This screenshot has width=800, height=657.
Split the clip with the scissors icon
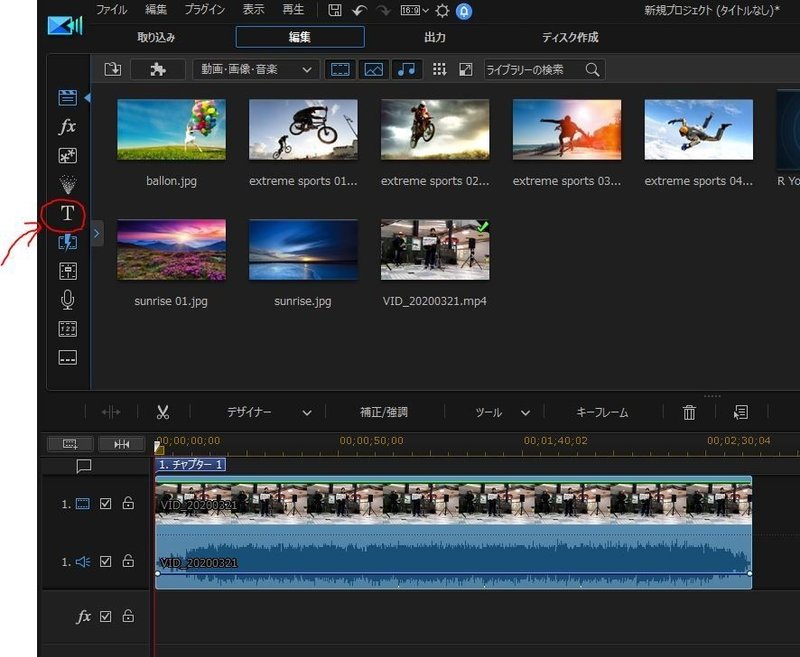163,411
